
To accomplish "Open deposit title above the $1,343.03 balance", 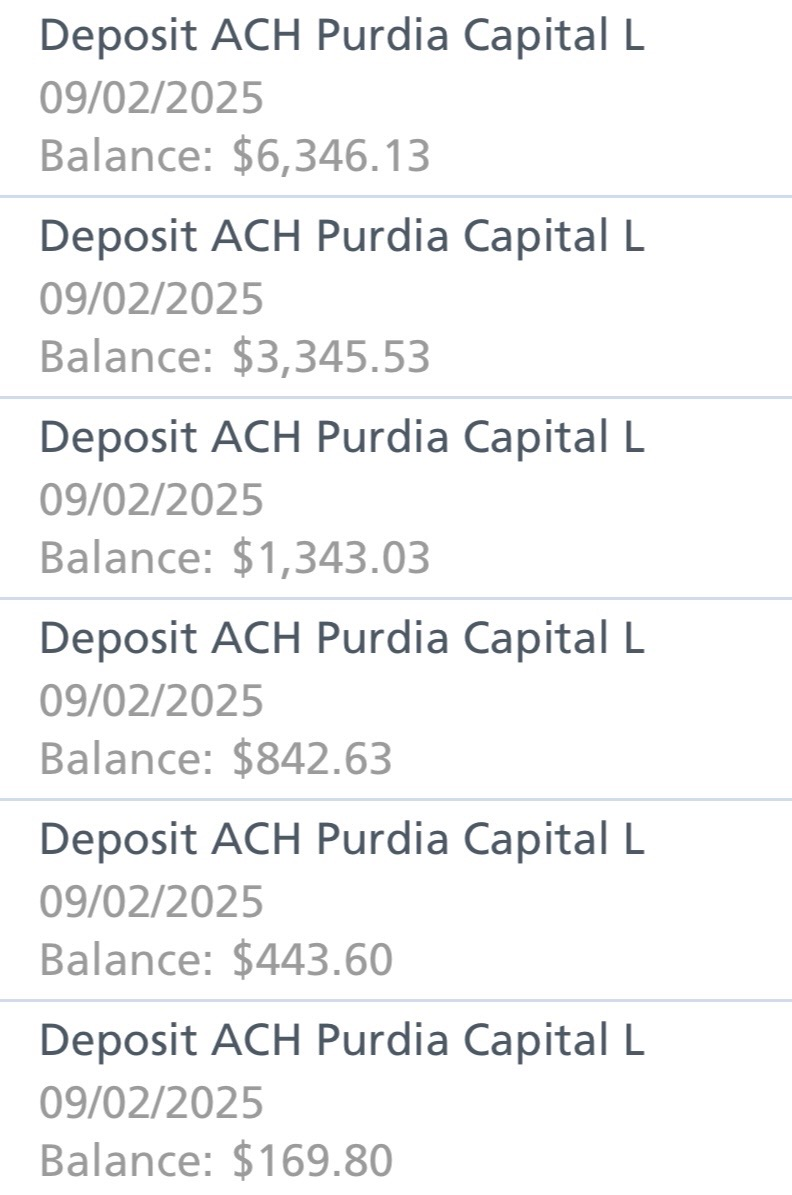I will (341, 437).
